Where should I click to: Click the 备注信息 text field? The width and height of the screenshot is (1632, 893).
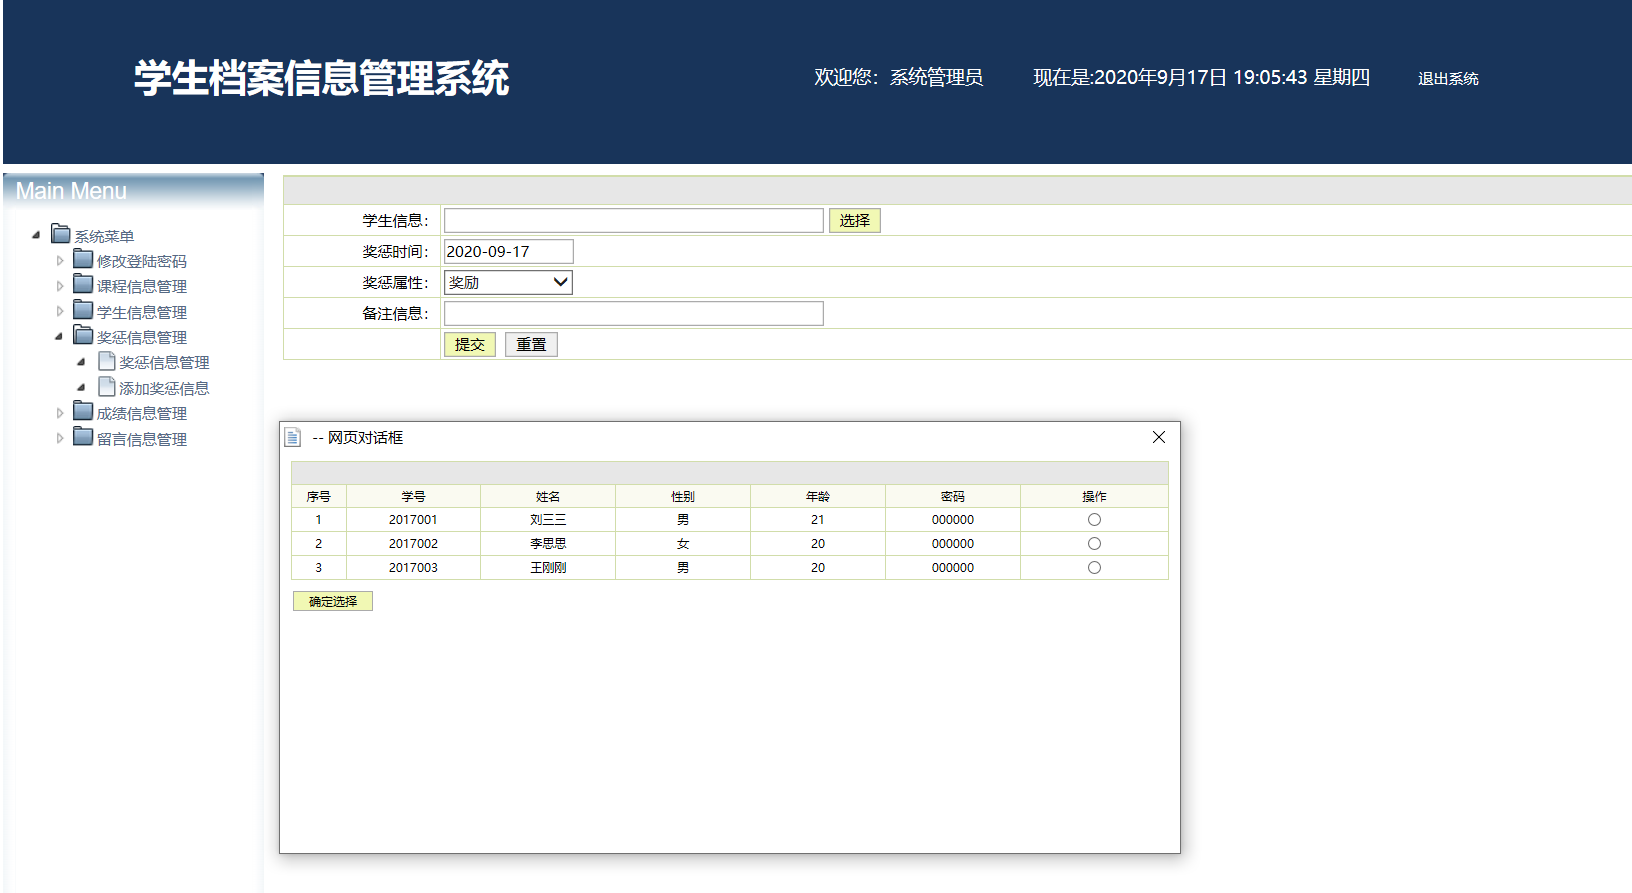coord(633,314)
